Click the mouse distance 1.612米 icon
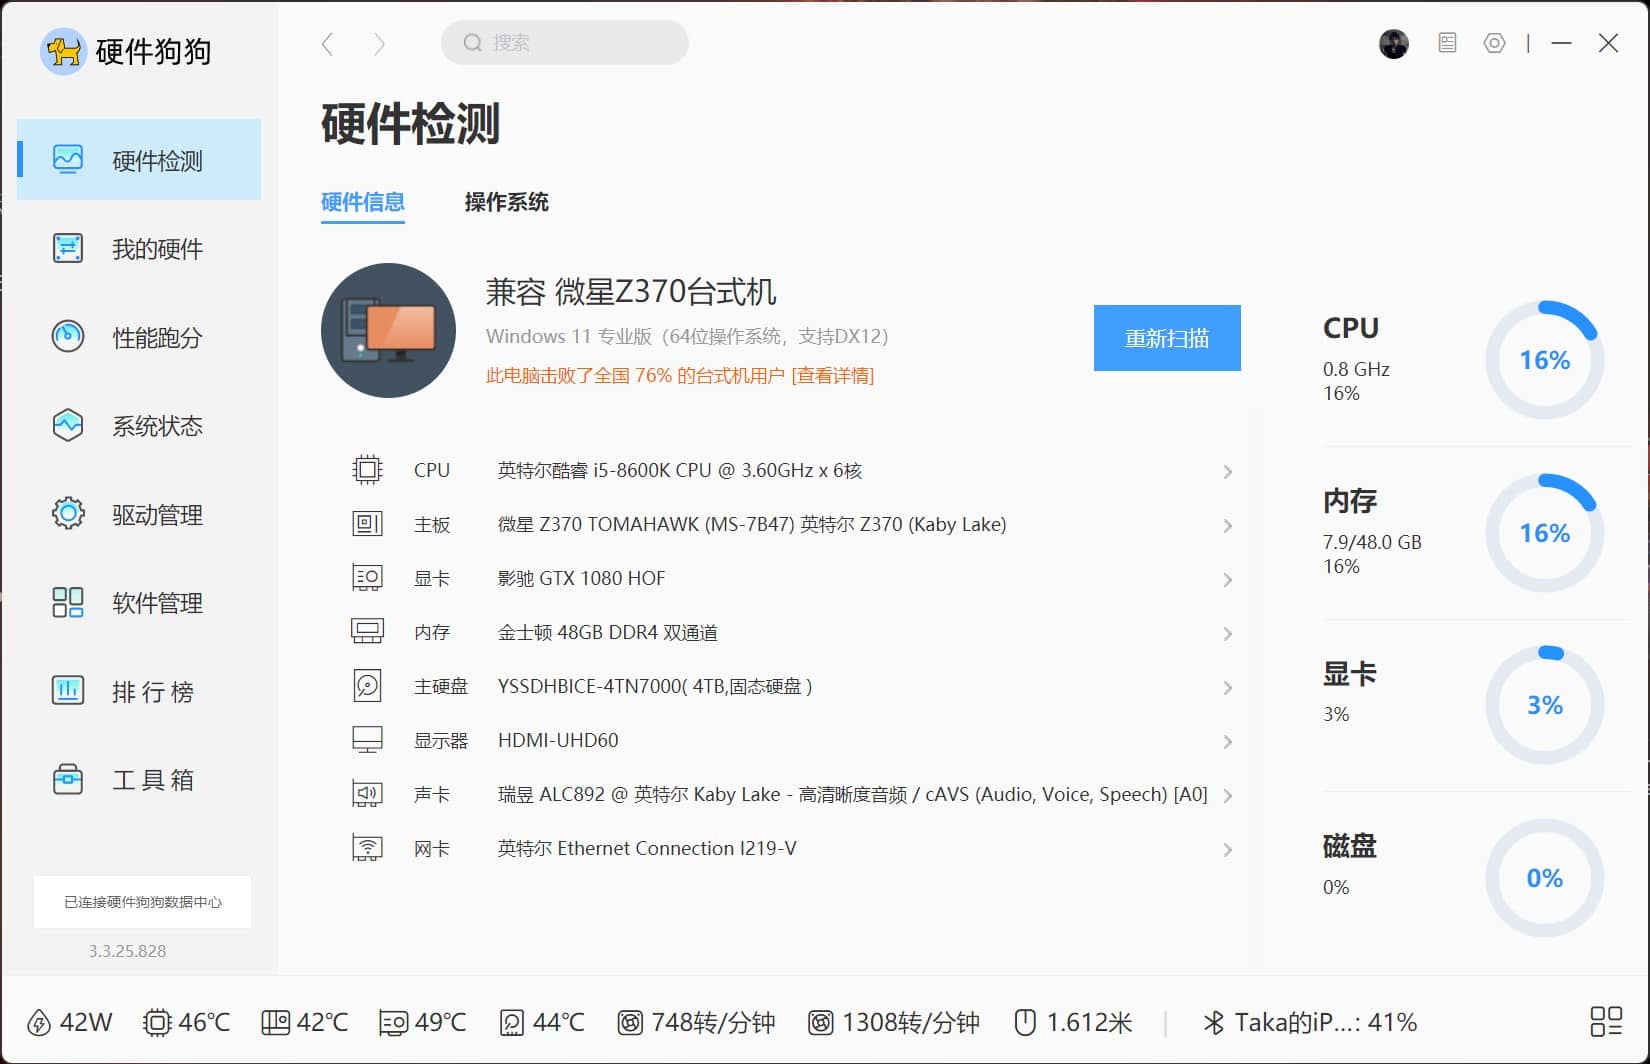The image size is (1650, 1064). pyautogui.click(x=1025, y=1022)
